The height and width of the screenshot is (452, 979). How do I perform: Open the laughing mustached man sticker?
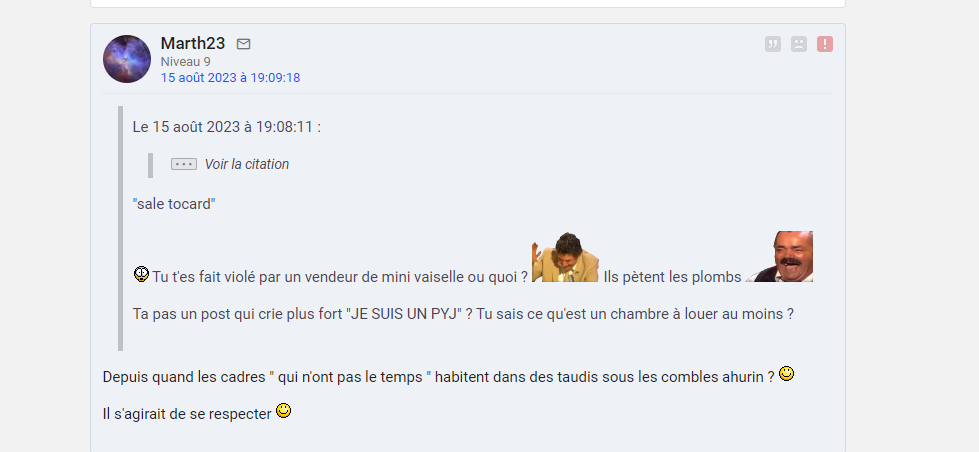tap(779, 257)
